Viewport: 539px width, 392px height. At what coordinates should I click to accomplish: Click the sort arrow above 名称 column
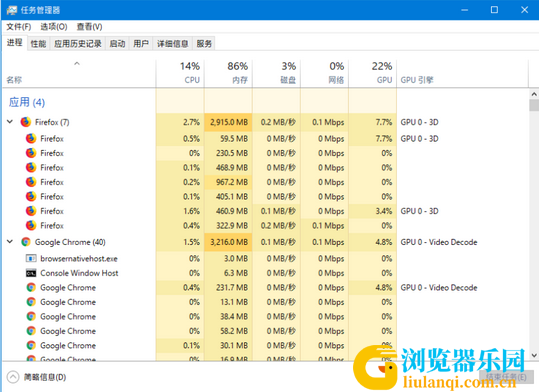click(x=77, y=64)
